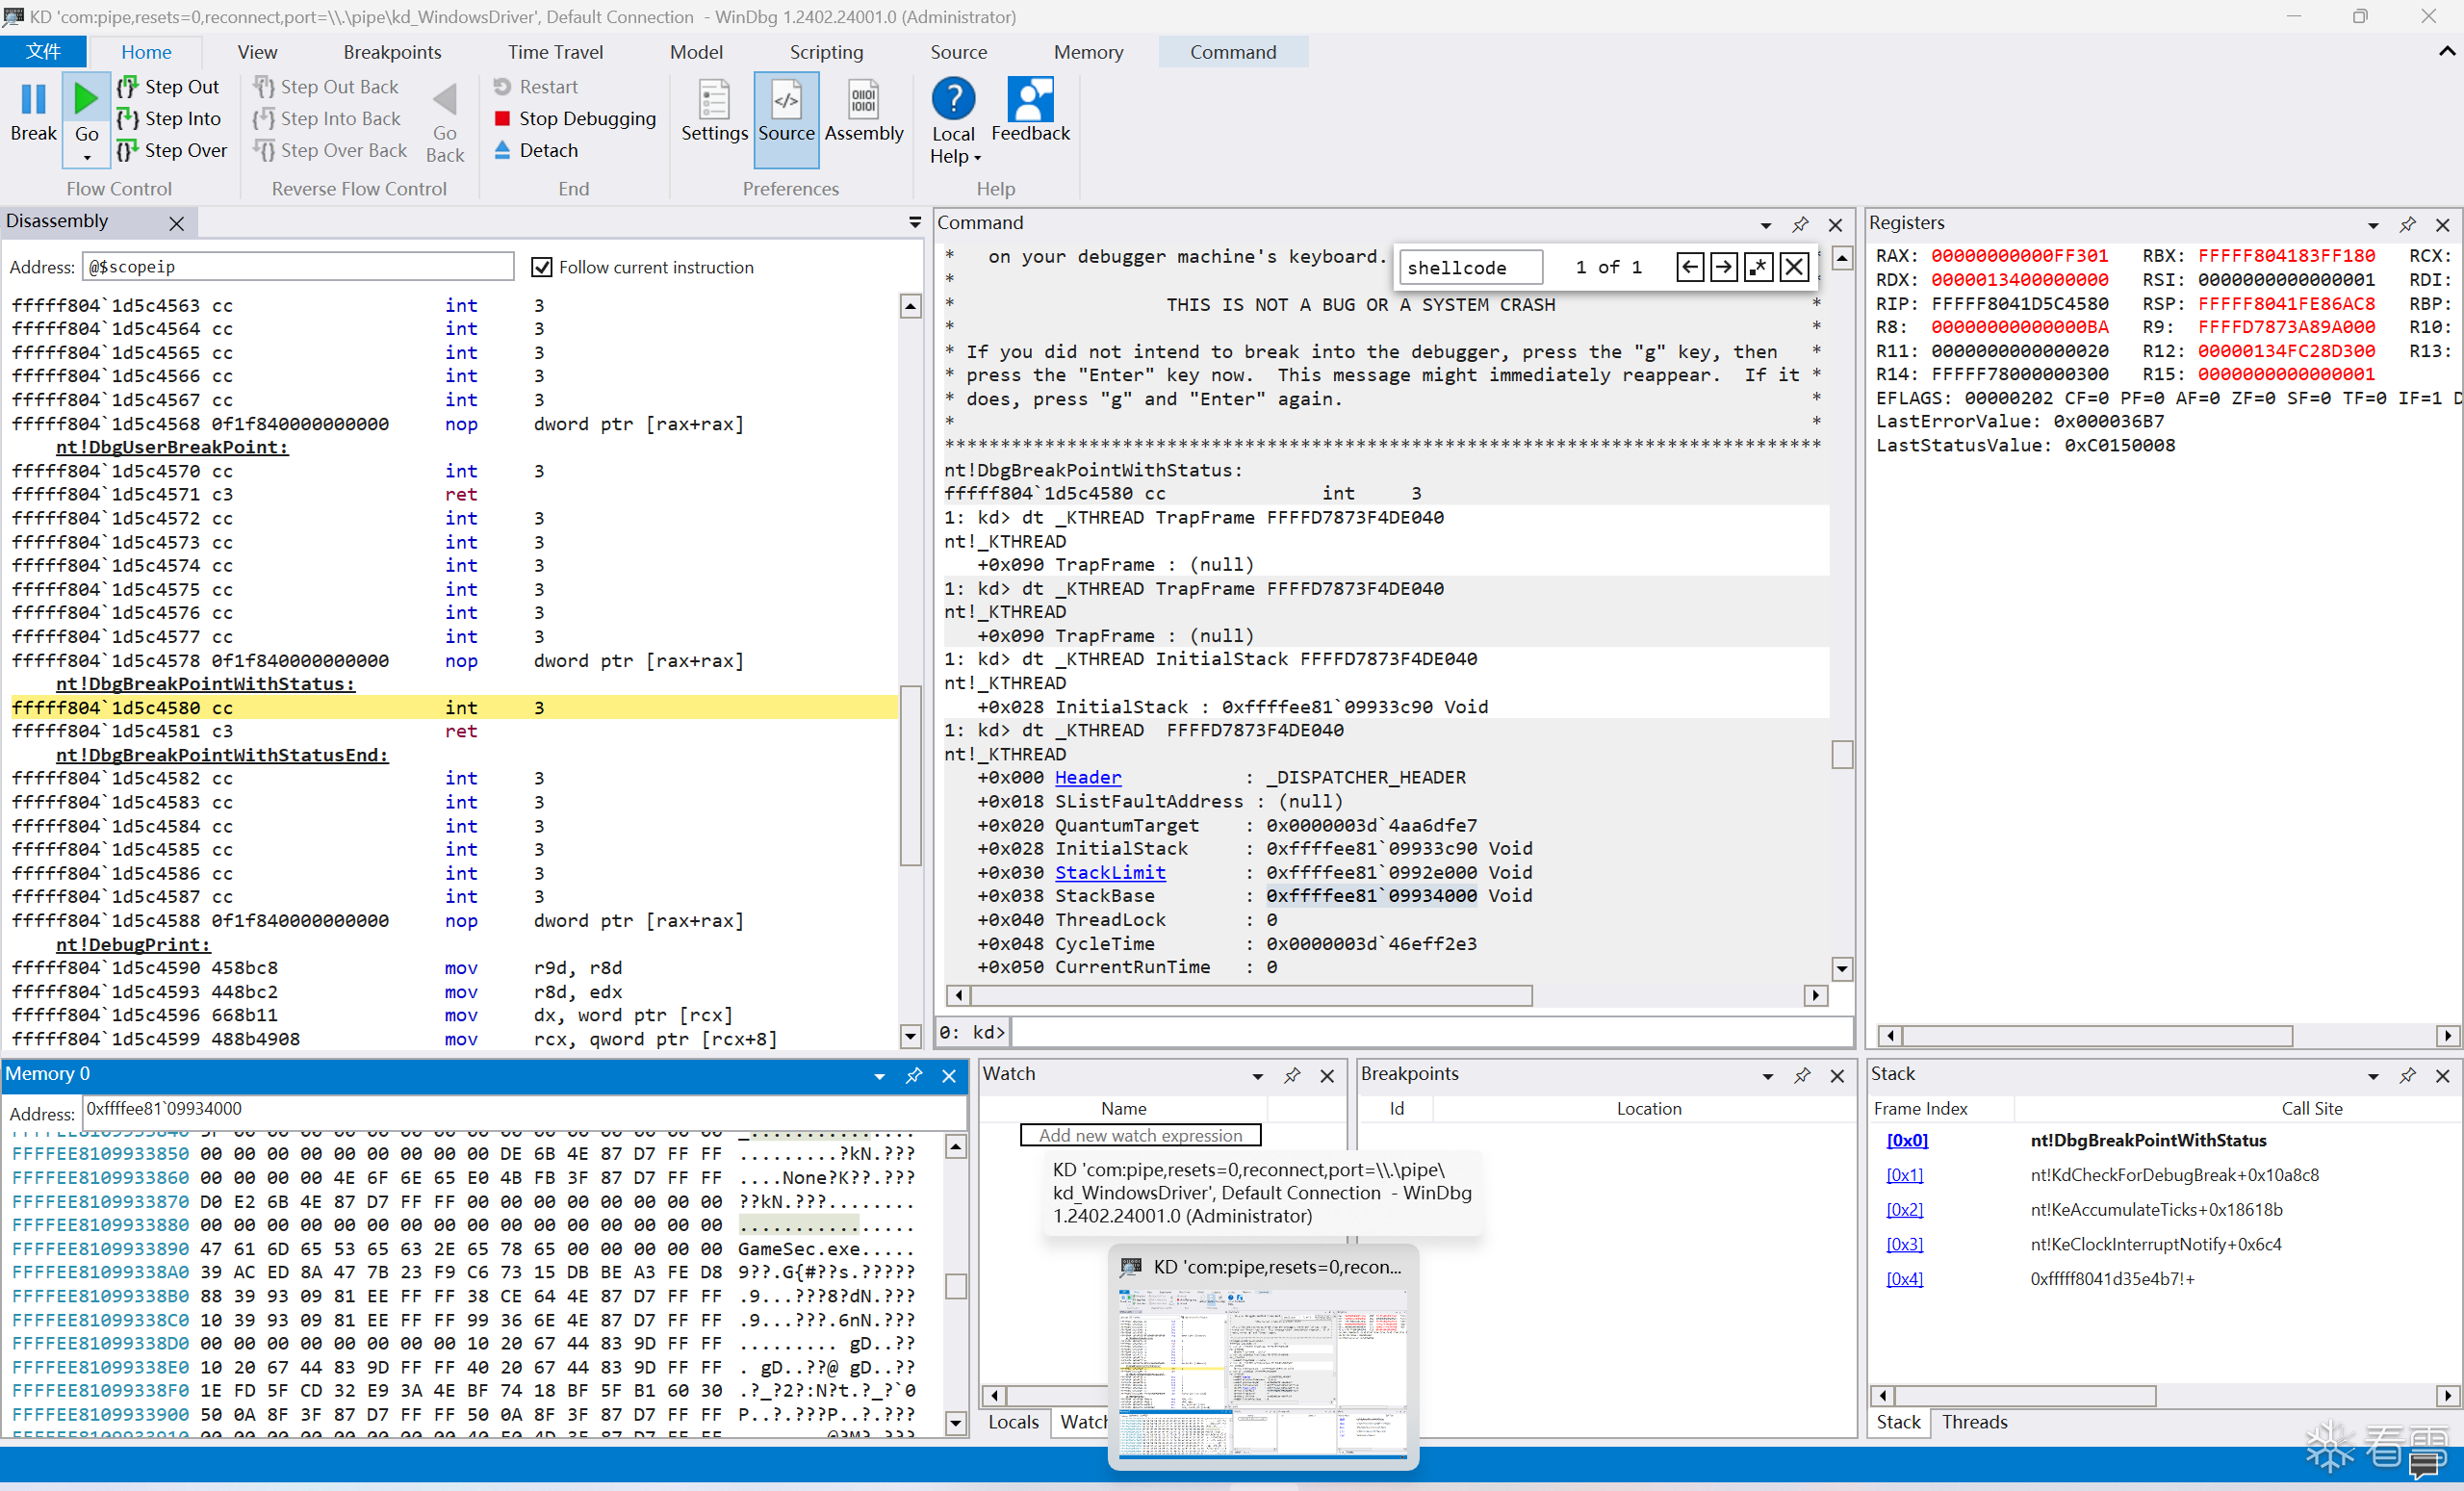Open the Feedback icon in Help group
Screen dimensions: 2464x1491
pos(1029,101)
